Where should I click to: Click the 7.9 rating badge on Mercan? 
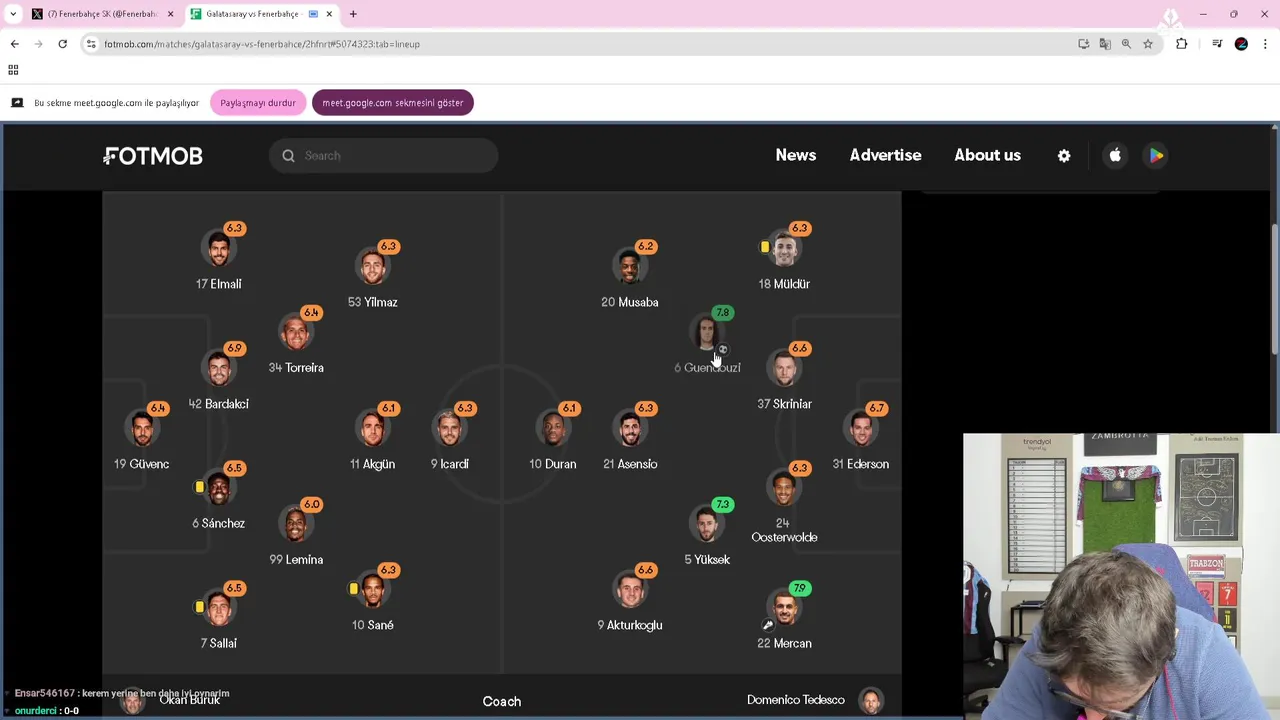point(799,588)
